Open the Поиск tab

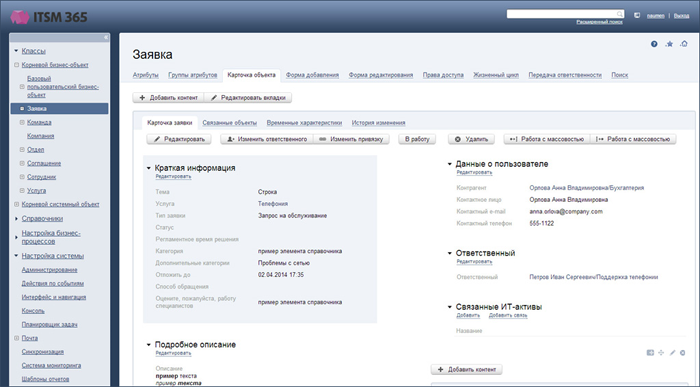click(620, 75)
